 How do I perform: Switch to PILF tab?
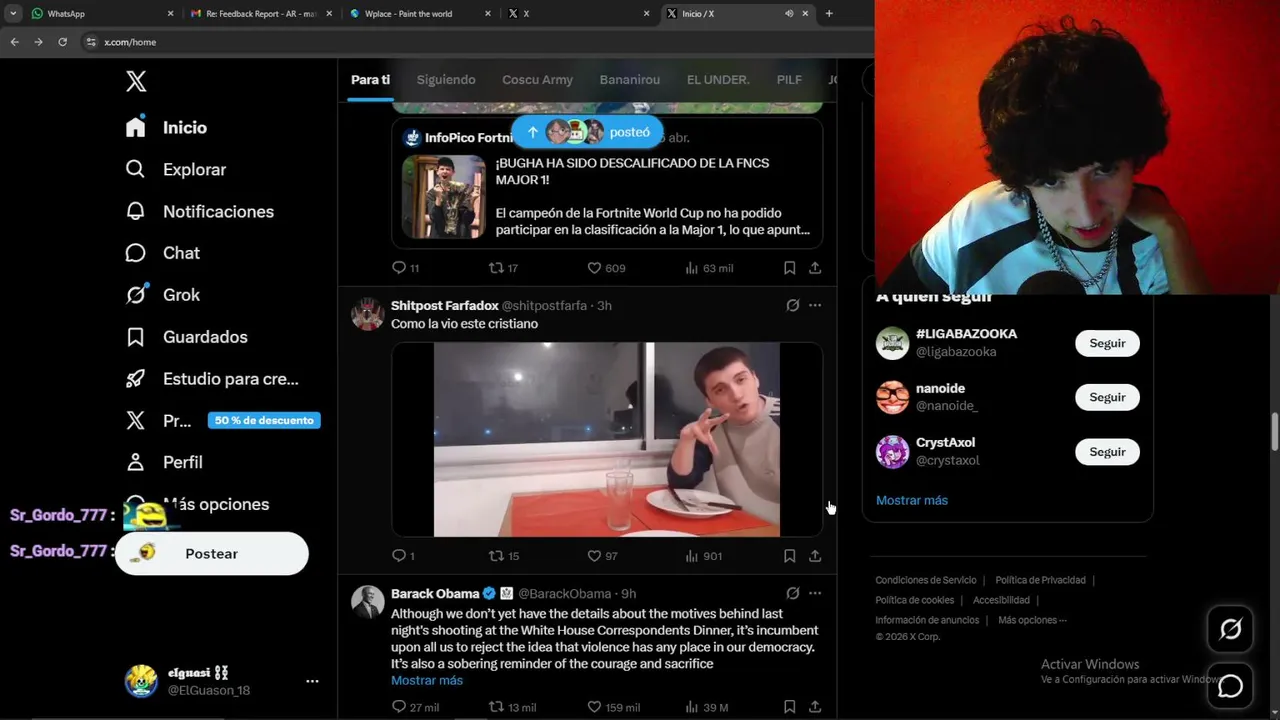pyautogui.click(x=789, y=80)
